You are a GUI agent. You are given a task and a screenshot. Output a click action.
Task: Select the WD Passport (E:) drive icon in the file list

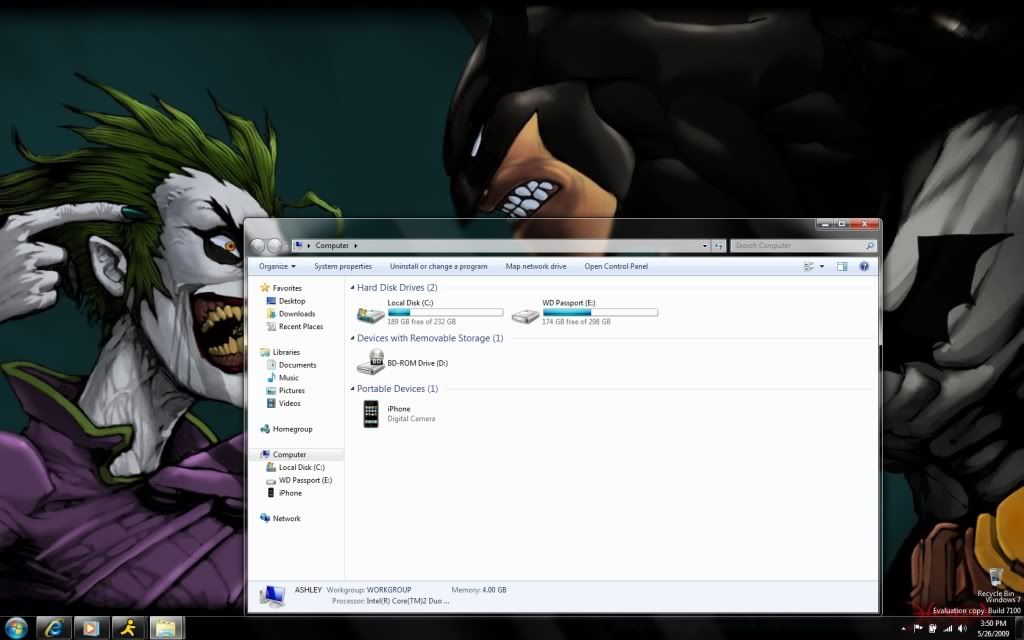[x=525, y=315]
